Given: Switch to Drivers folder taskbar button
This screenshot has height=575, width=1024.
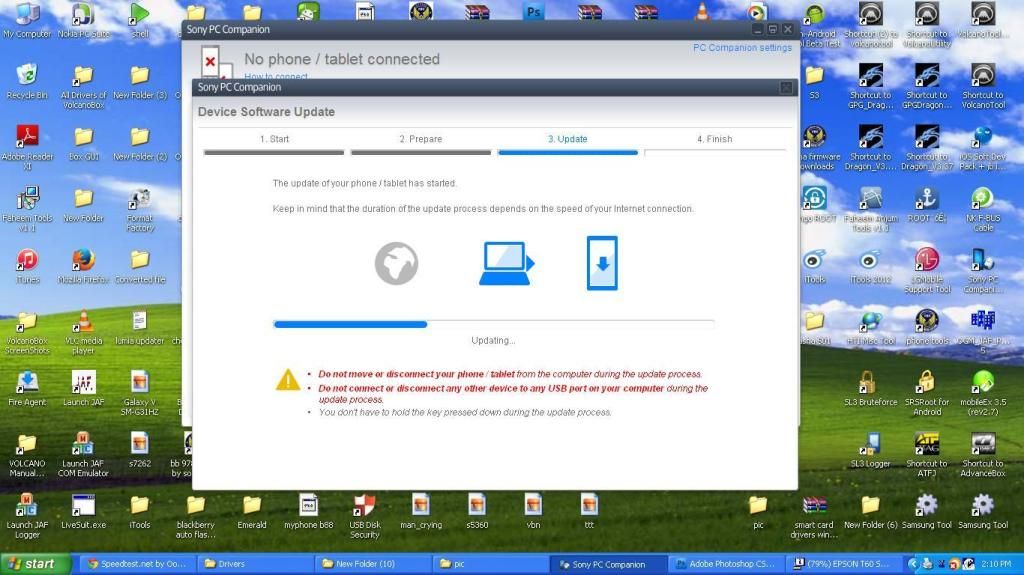Looking at the screenshot, I should point(255,564).
